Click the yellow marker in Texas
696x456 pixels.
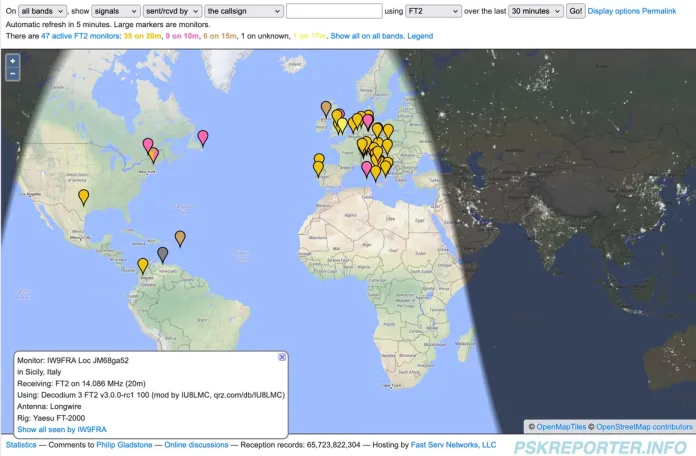(84, 196)
